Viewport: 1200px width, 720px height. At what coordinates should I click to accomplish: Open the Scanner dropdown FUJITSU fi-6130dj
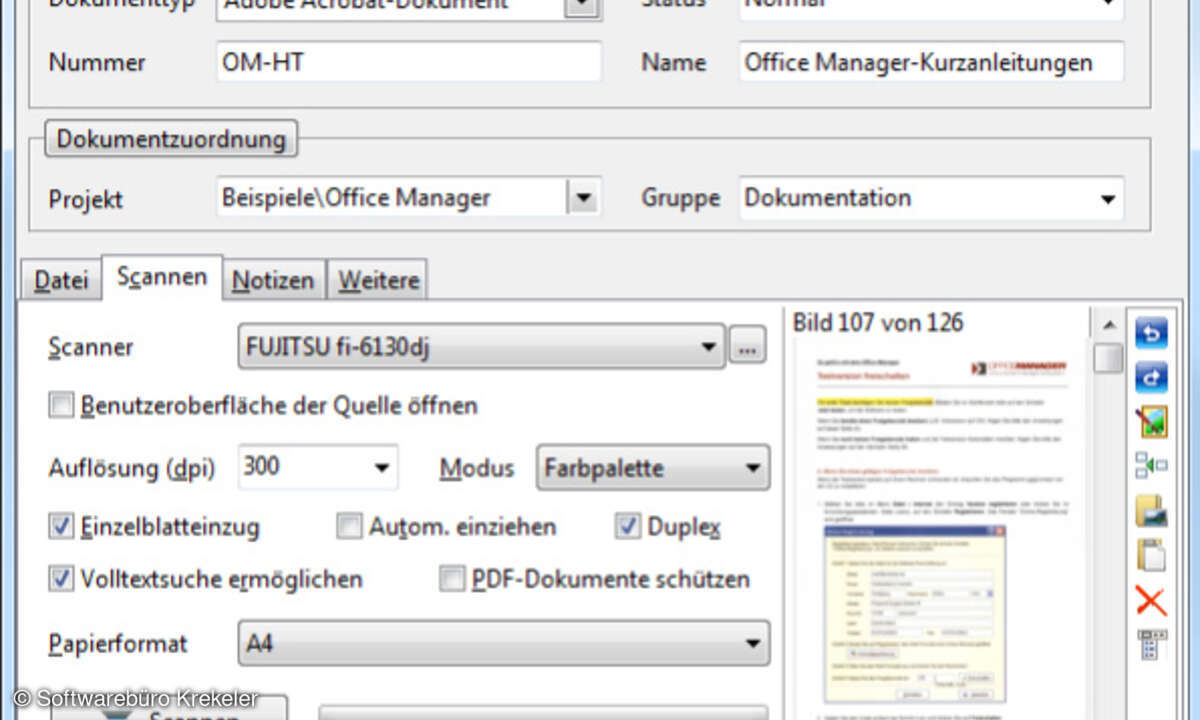tap(481, 348)
